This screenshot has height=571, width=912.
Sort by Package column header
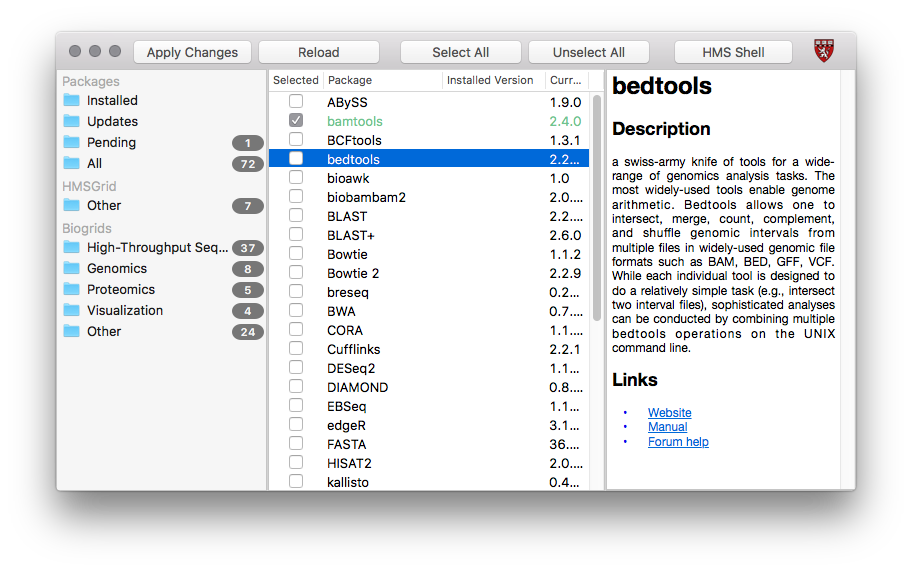(x=383, y=80)
